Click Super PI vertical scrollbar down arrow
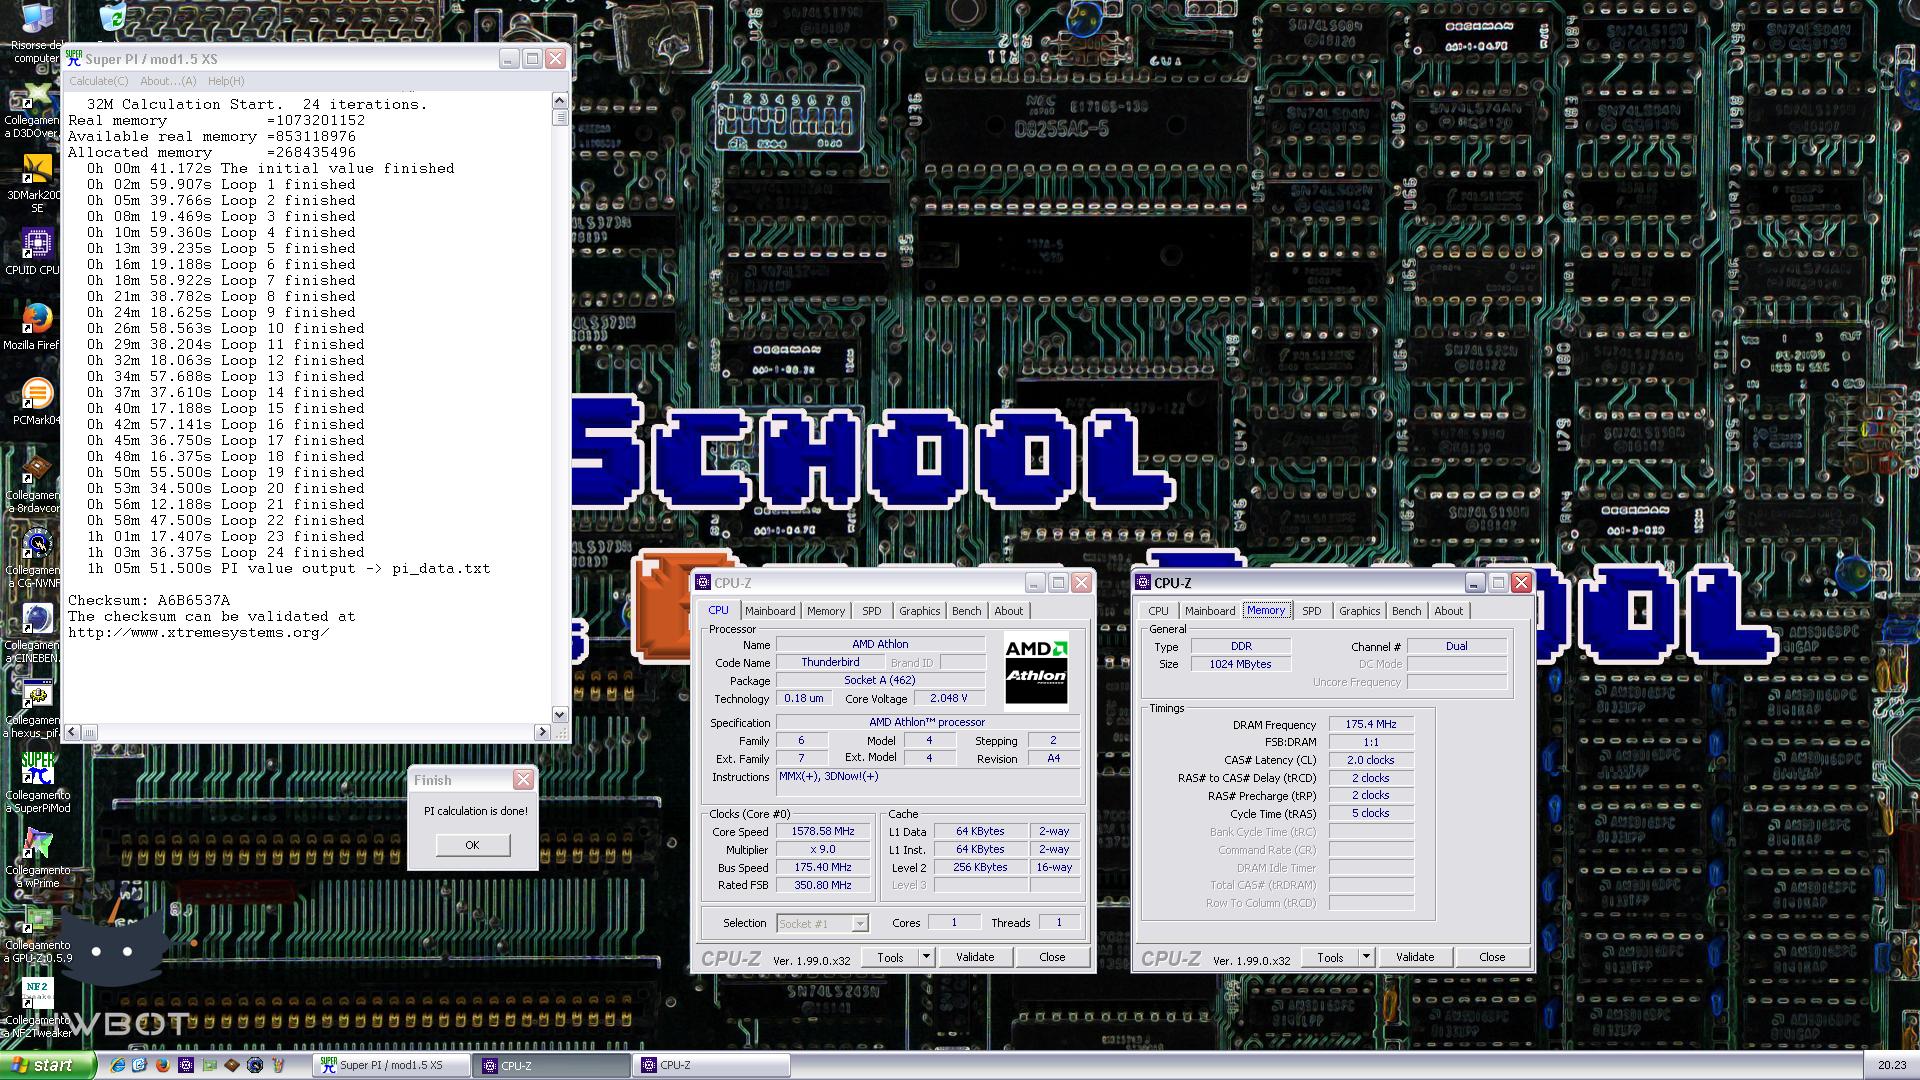This screenshot has width=1920, height=1080. click(x=560, y=715)
